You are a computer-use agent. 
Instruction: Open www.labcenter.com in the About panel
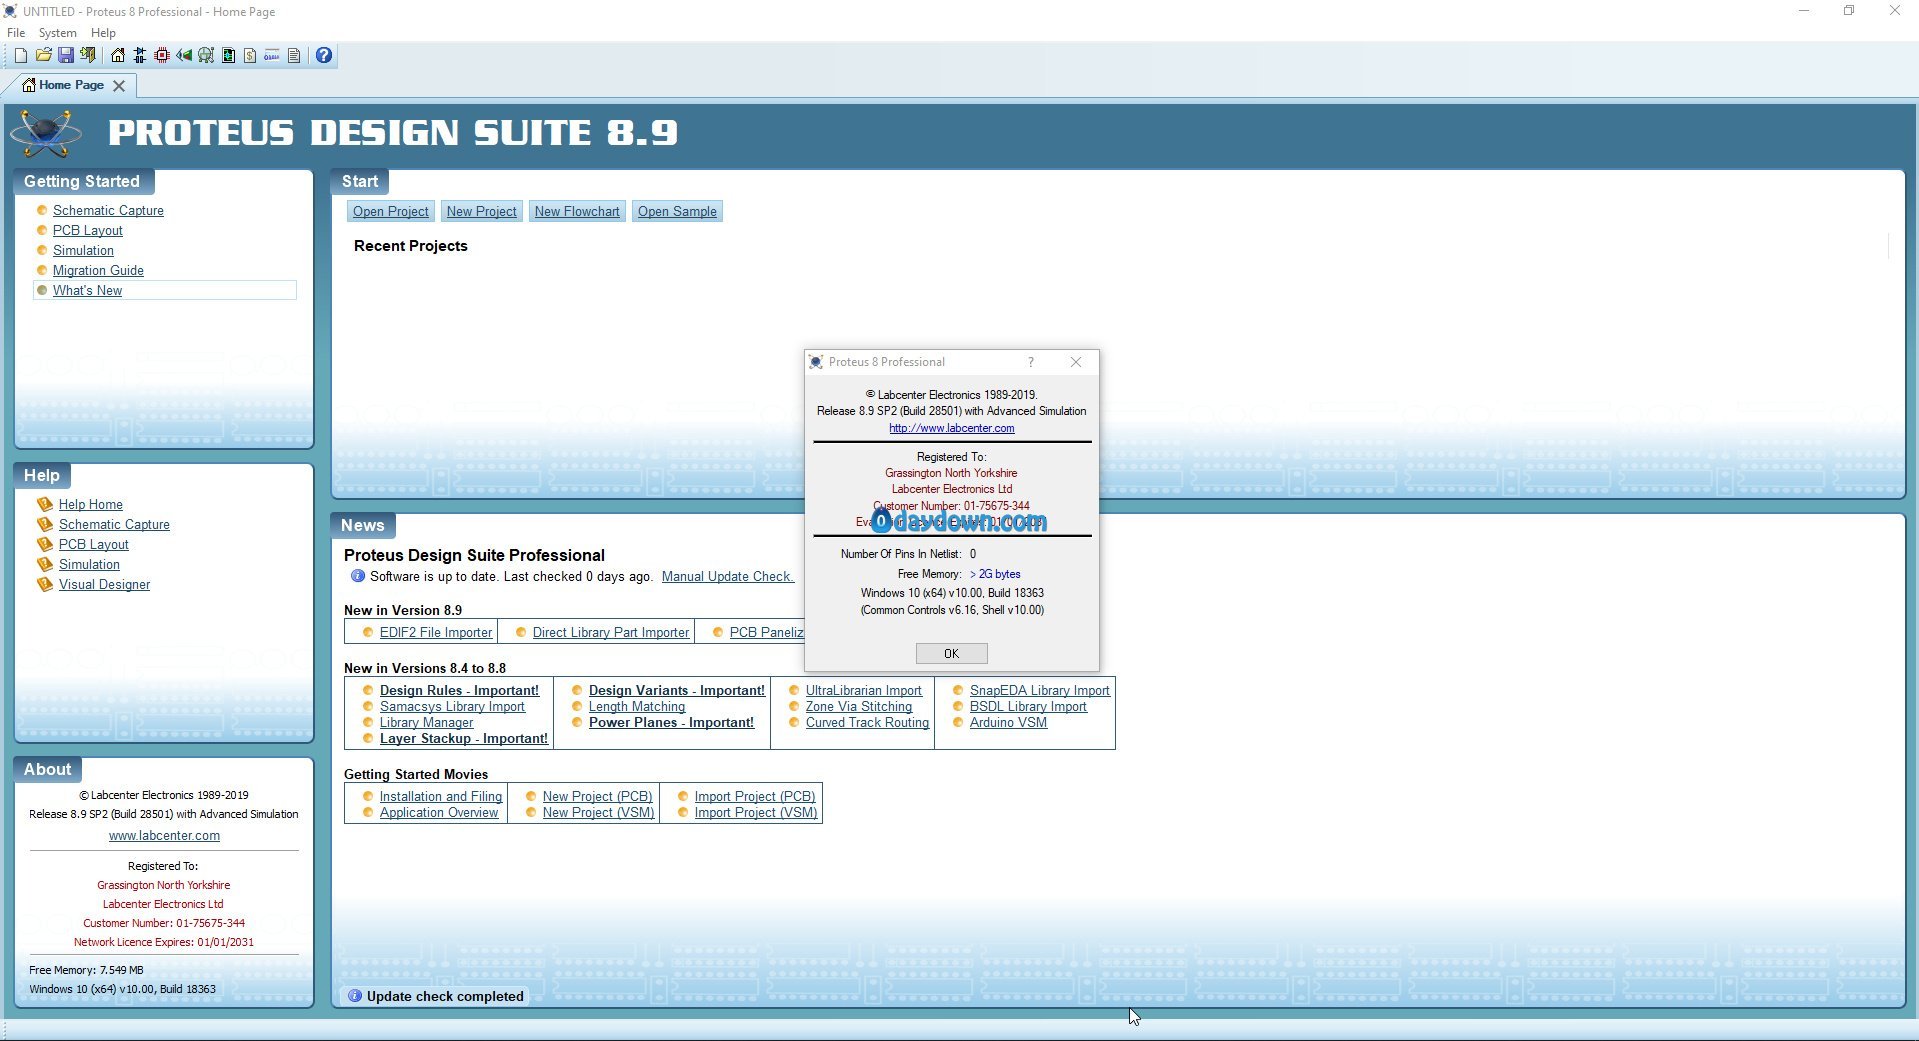(164, 836)
